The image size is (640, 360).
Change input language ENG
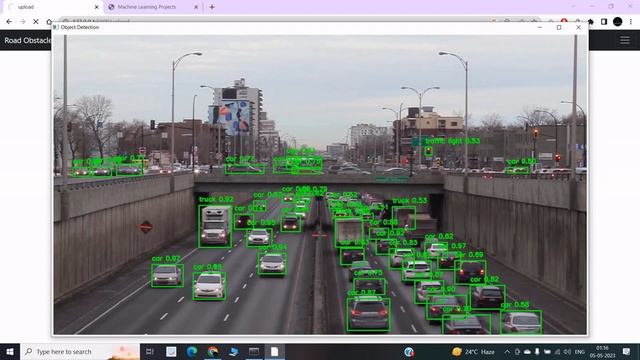tap(580, 351)
